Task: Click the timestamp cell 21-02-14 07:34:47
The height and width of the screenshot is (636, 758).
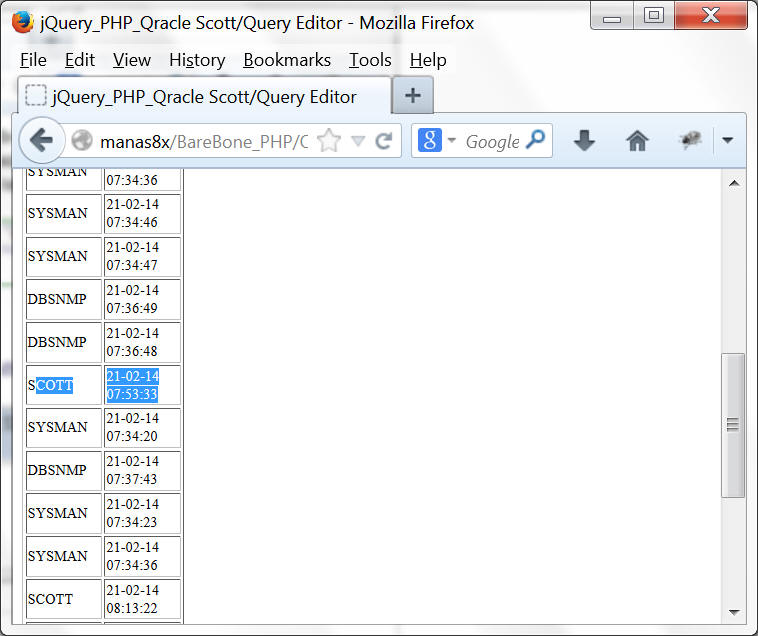Action: pyautogui.click(x=143, y=257)
